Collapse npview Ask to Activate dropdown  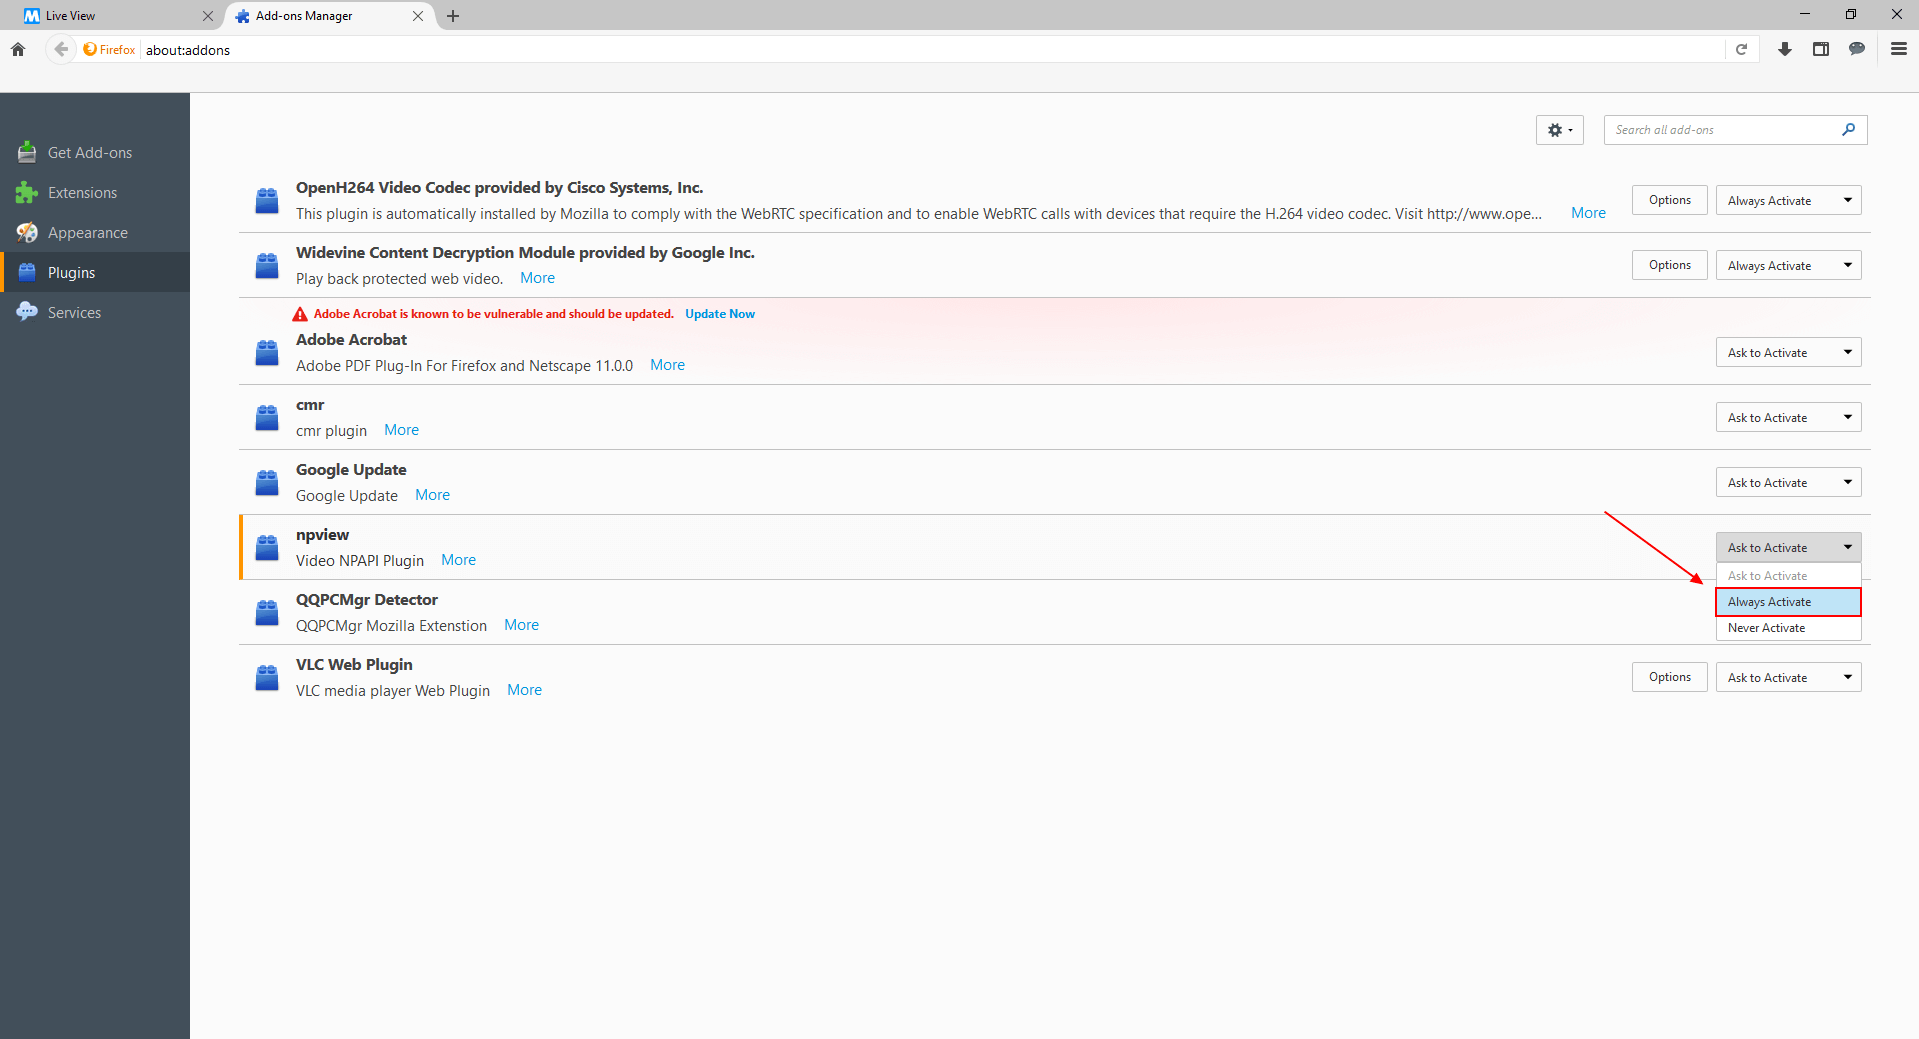tap(1788, 547)
